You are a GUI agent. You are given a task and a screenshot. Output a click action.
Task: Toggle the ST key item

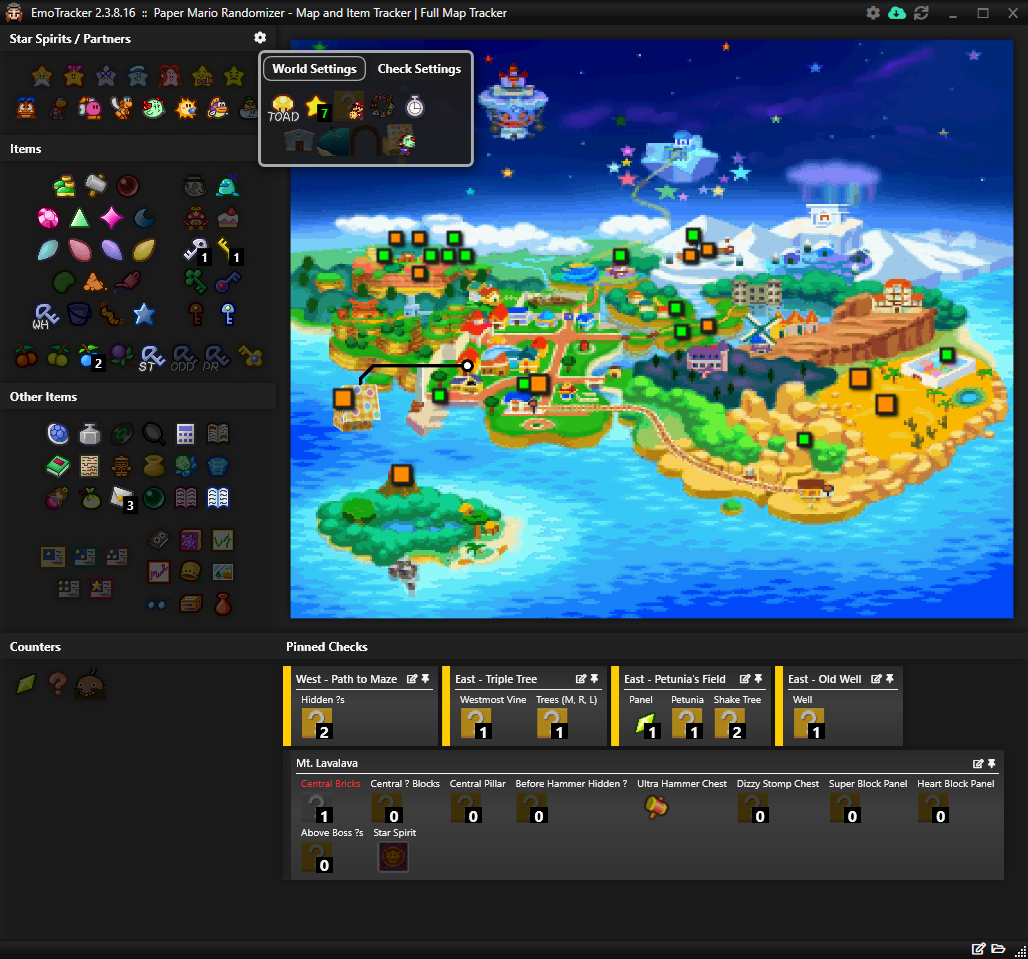point(151,358)
